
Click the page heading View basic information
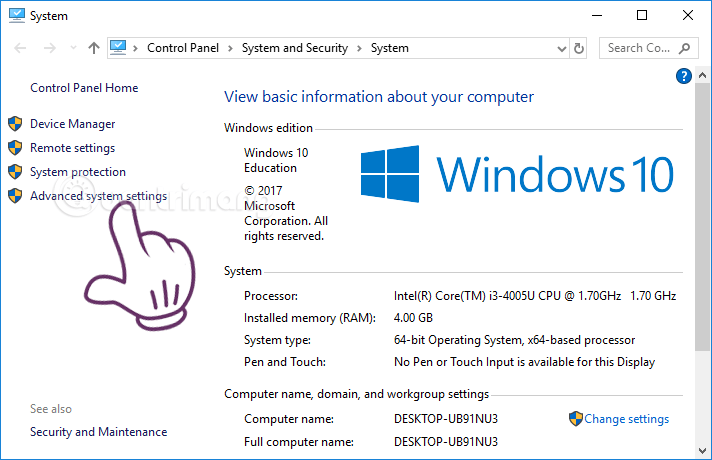tap(379, 97)
